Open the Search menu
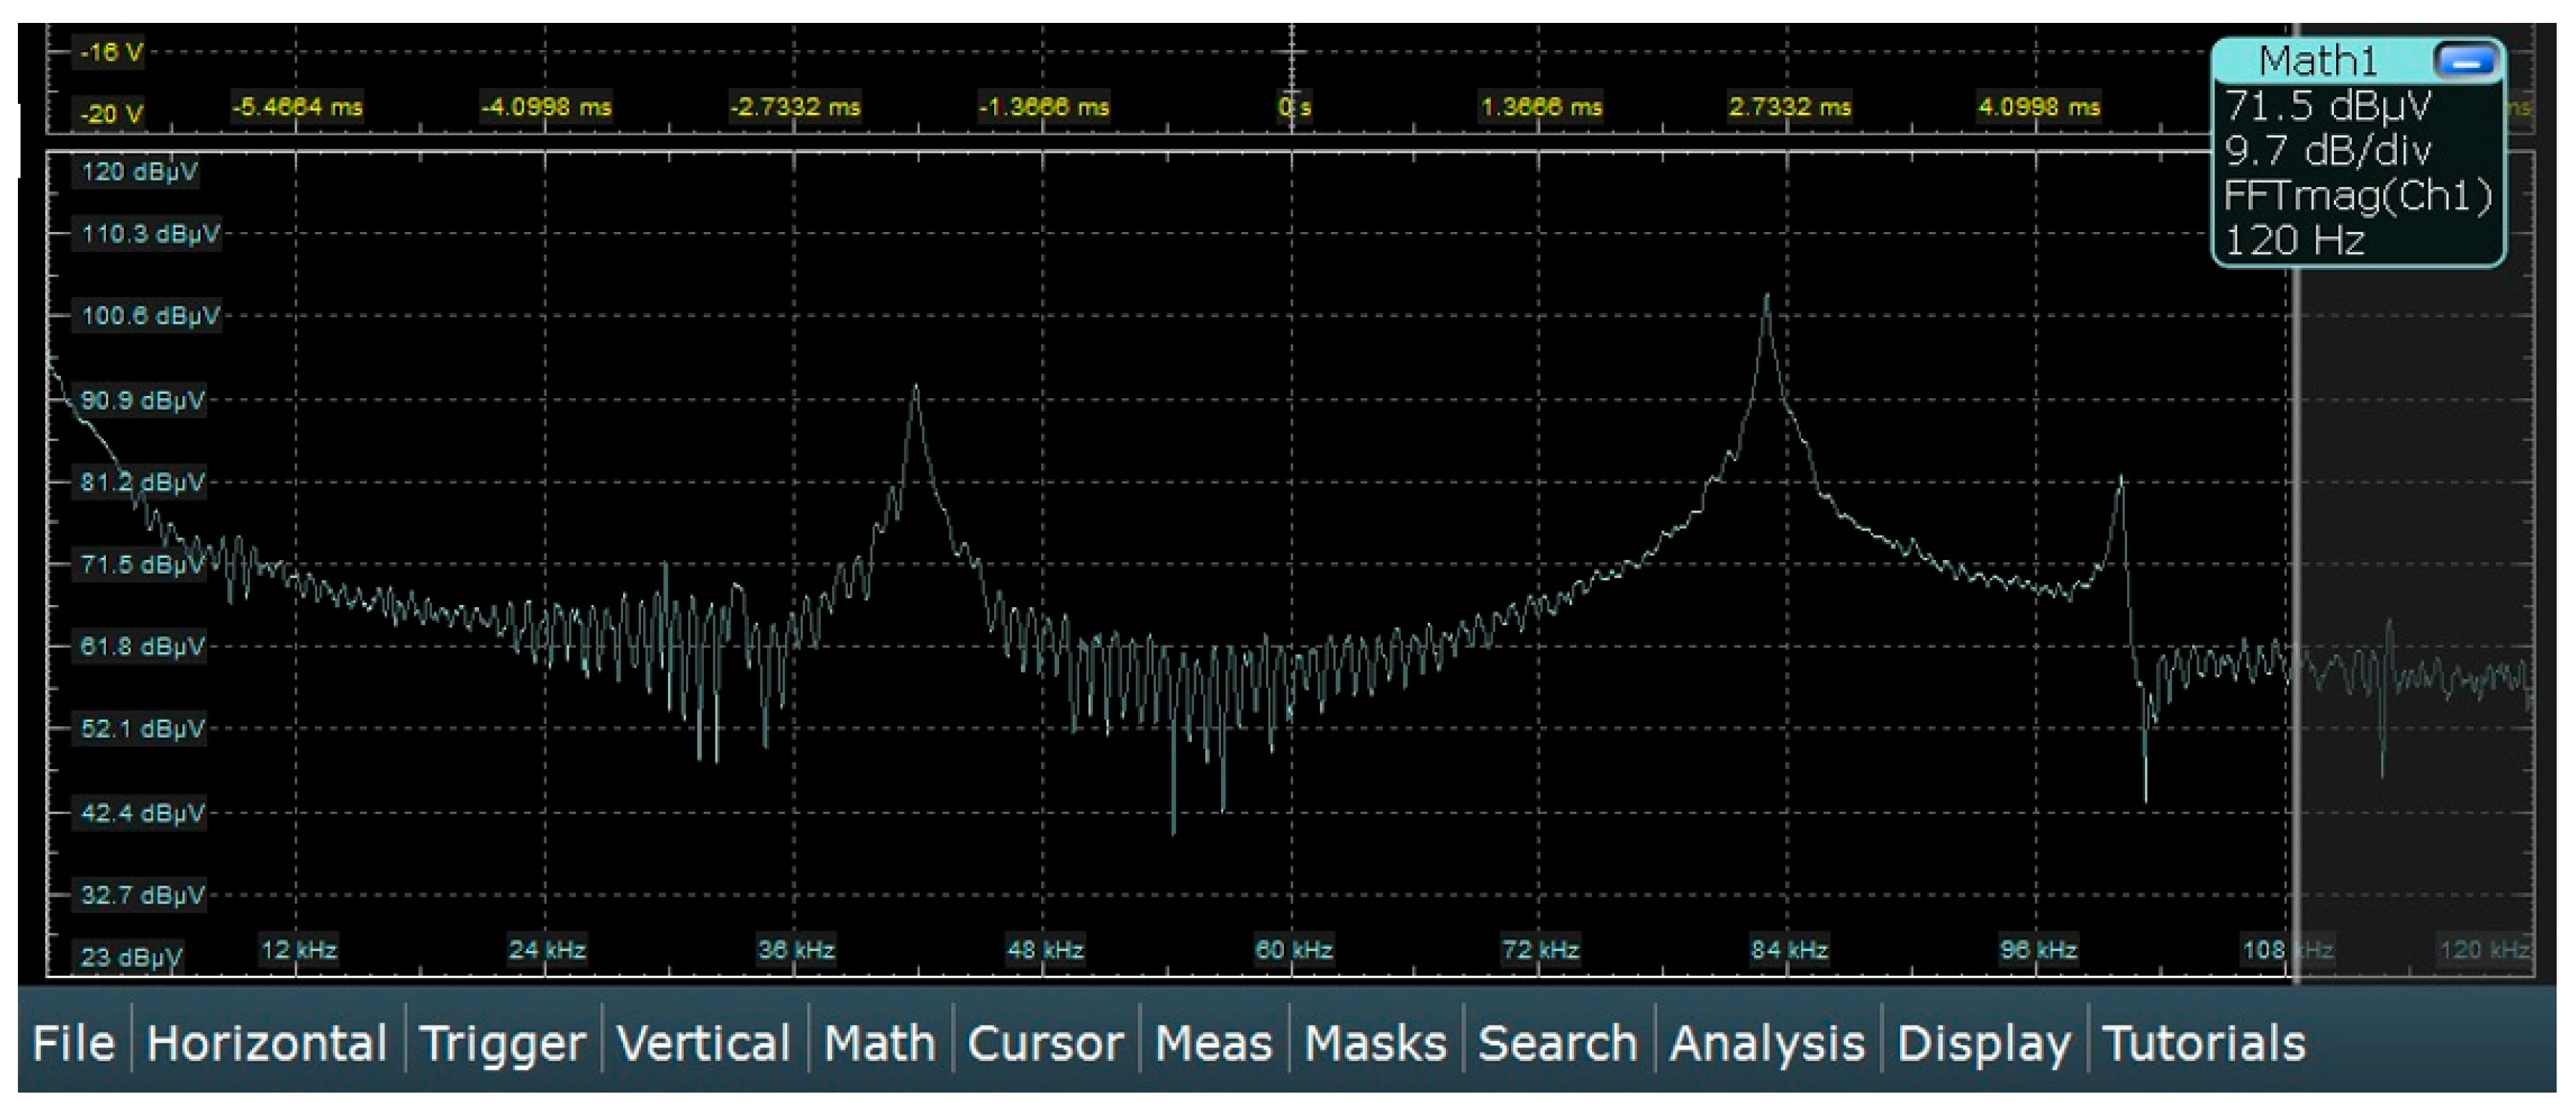 click(1557, 1043)
